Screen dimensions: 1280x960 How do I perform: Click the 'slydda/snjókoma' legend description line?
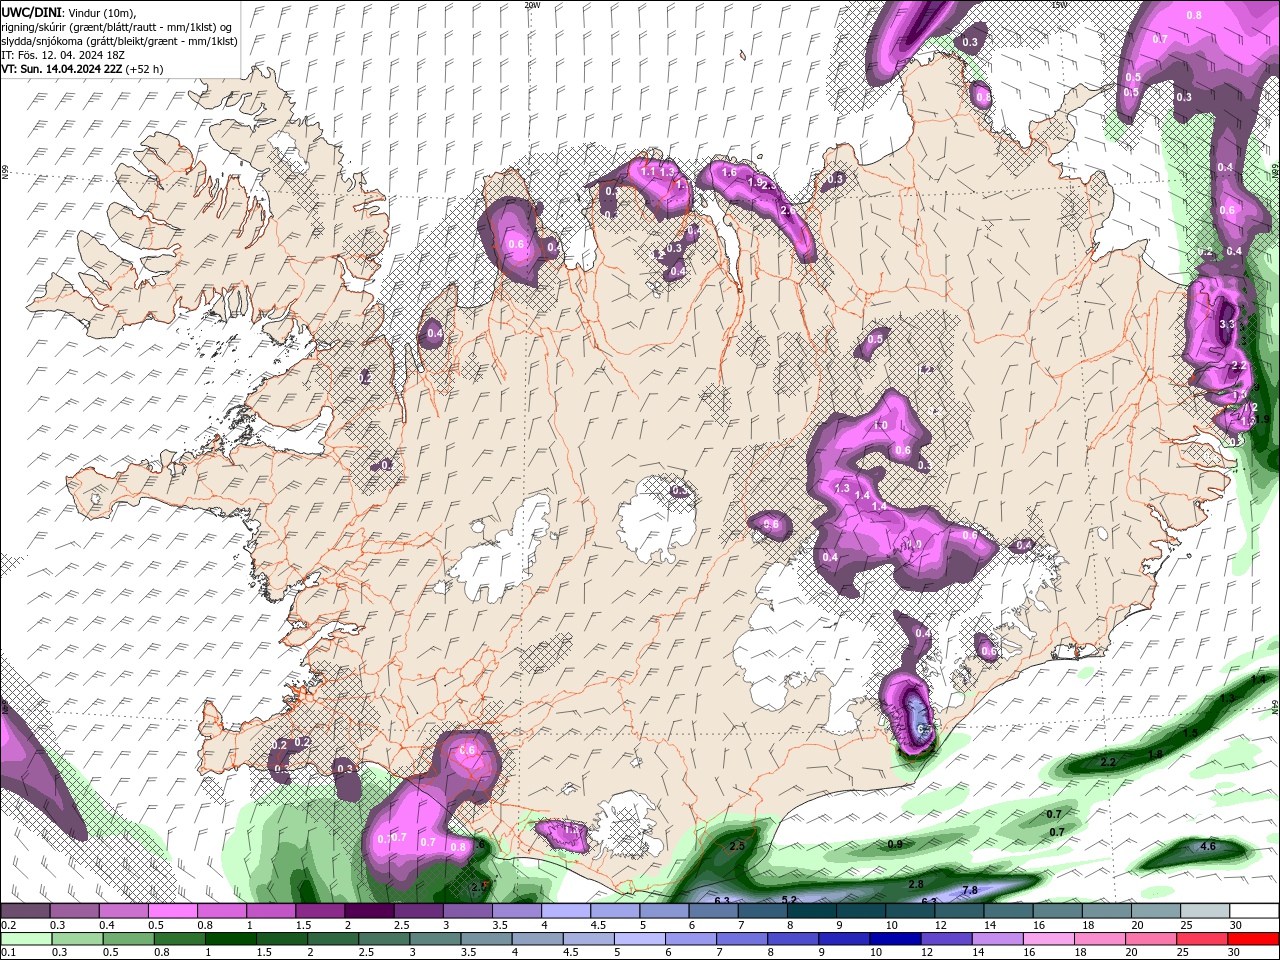pyautogui.click(x=119, y=41)
